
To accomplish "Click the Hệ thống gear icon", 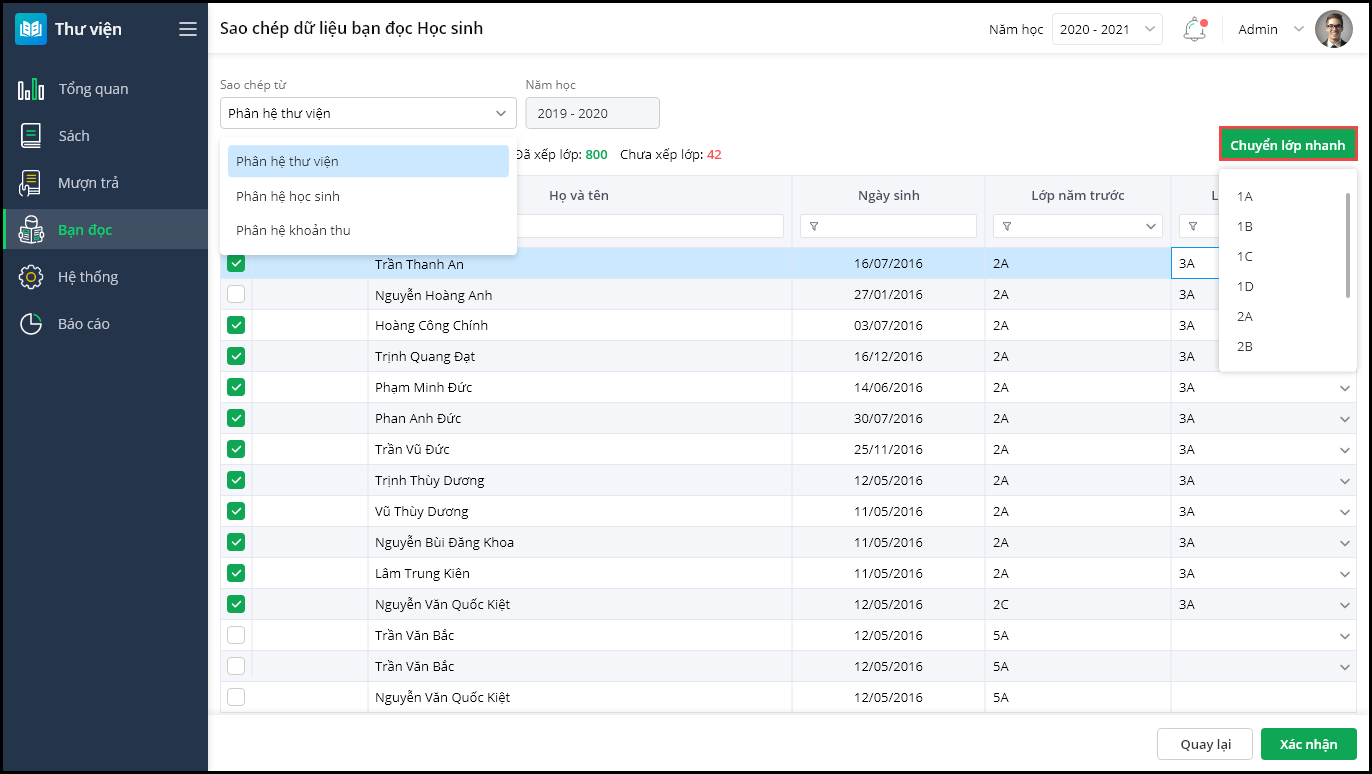I will pyautogui.click(x=31, y=277).
